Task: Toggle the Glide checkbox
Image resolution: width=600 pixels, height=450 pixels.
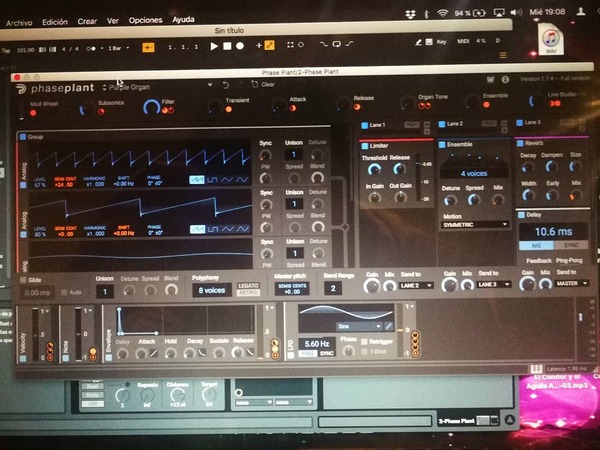Action: [23, 280]
